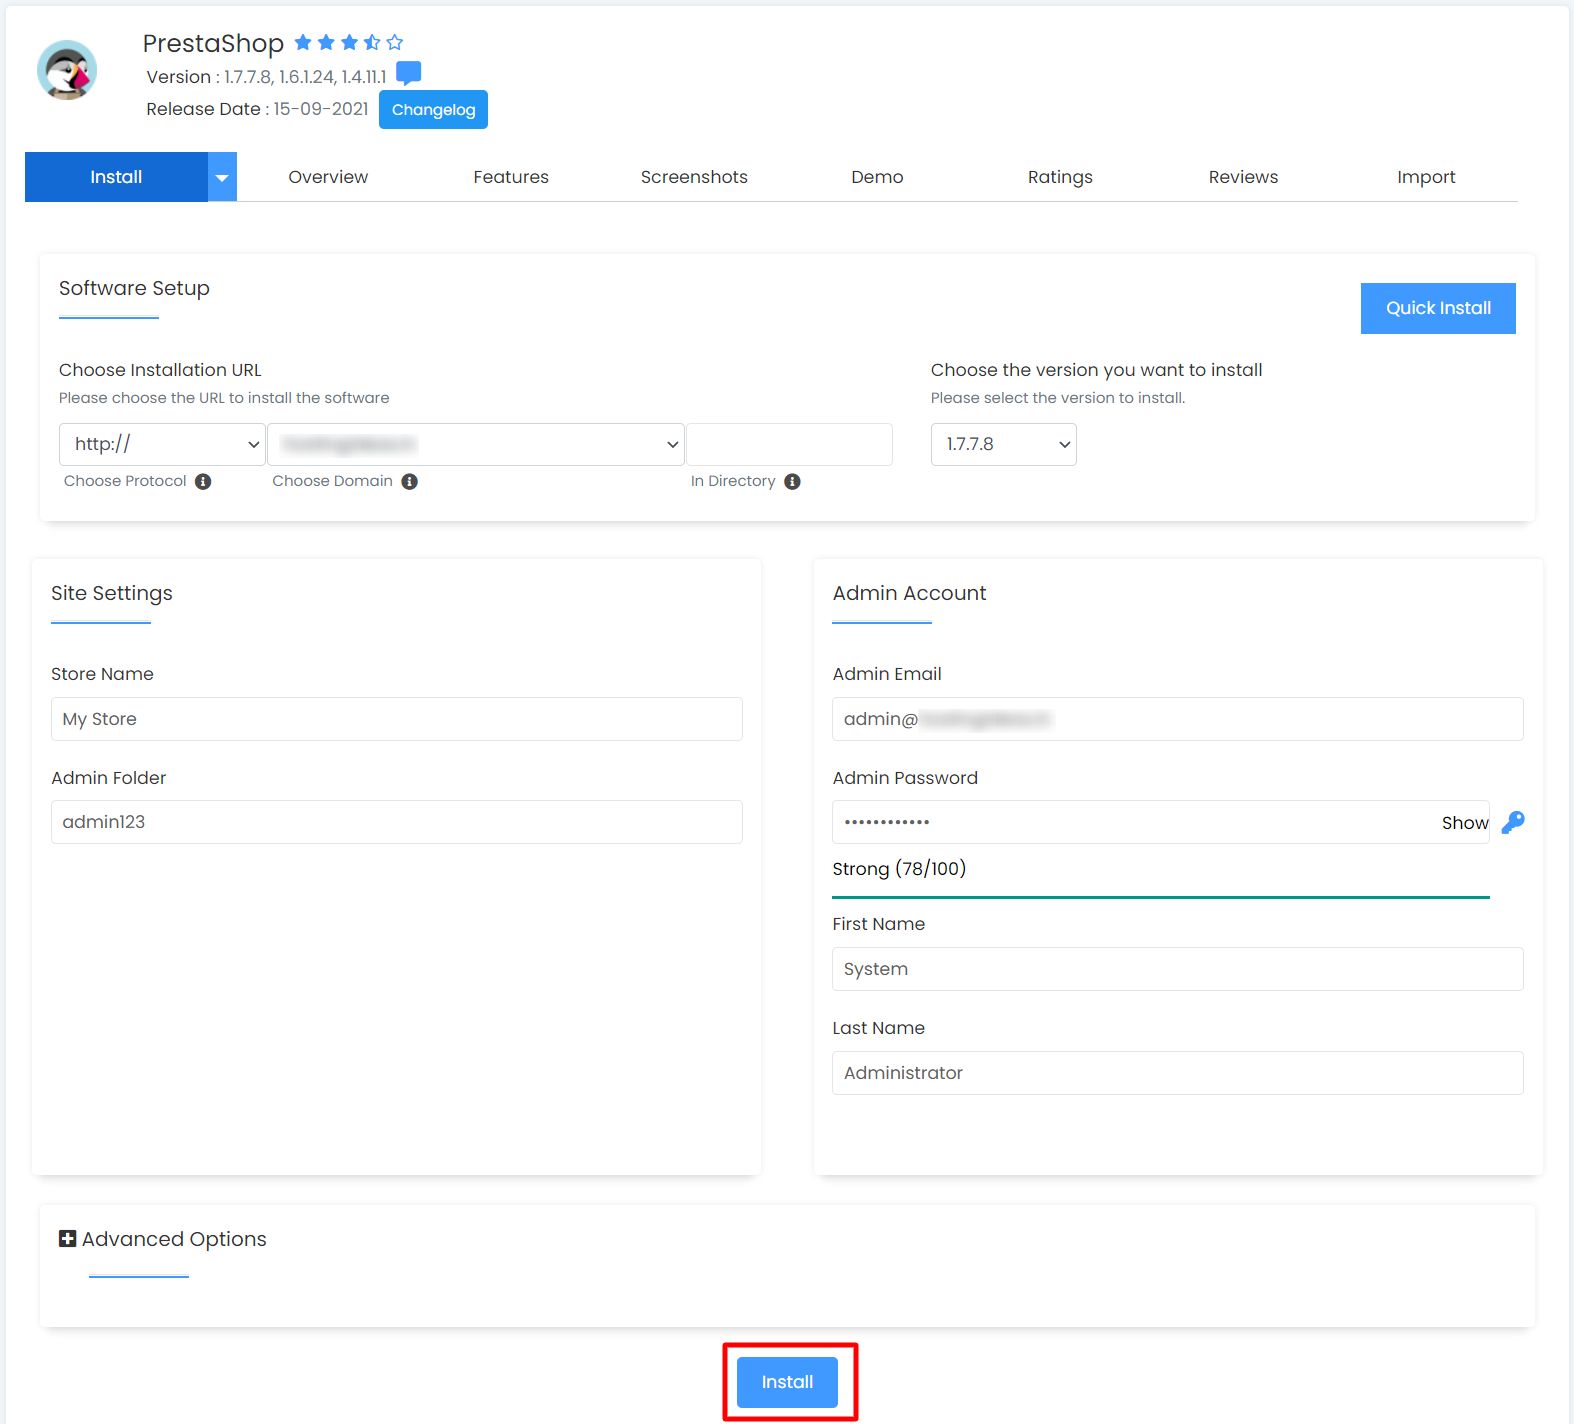Switch to the Overview tab
The height and width of the screenshot is (1424, 1574).
click(328, 177)
